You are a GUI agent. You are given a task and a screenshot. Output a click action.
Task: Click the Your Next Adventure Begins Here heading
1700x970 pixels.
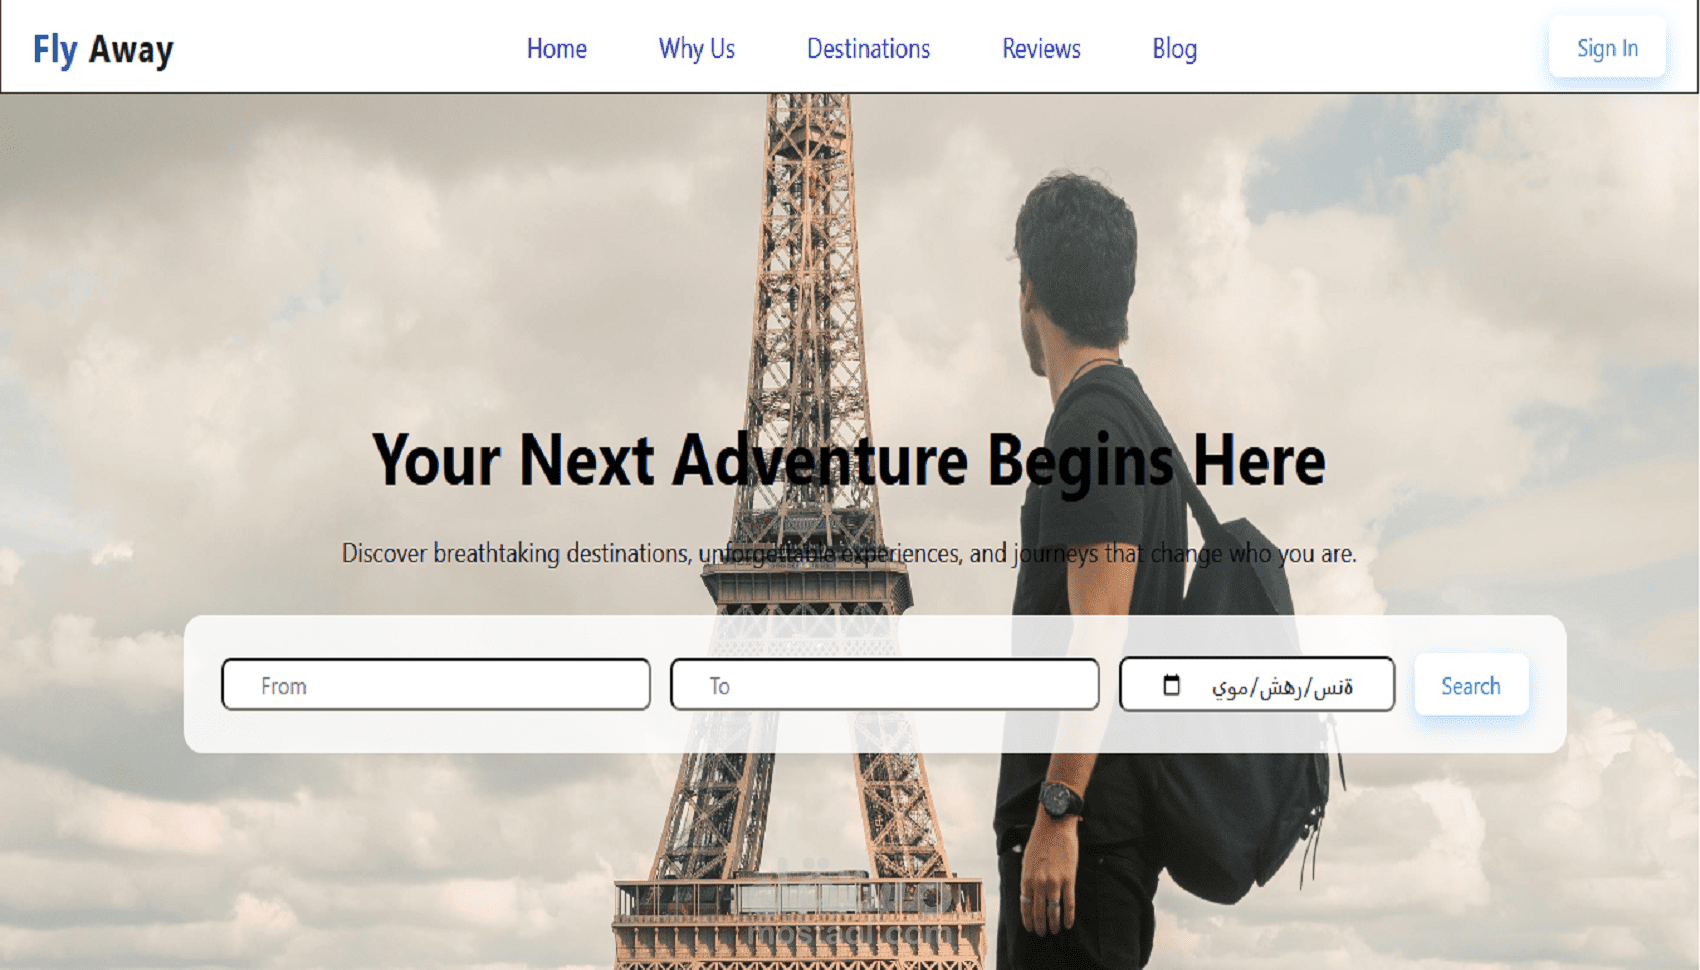tap(849, 461)
